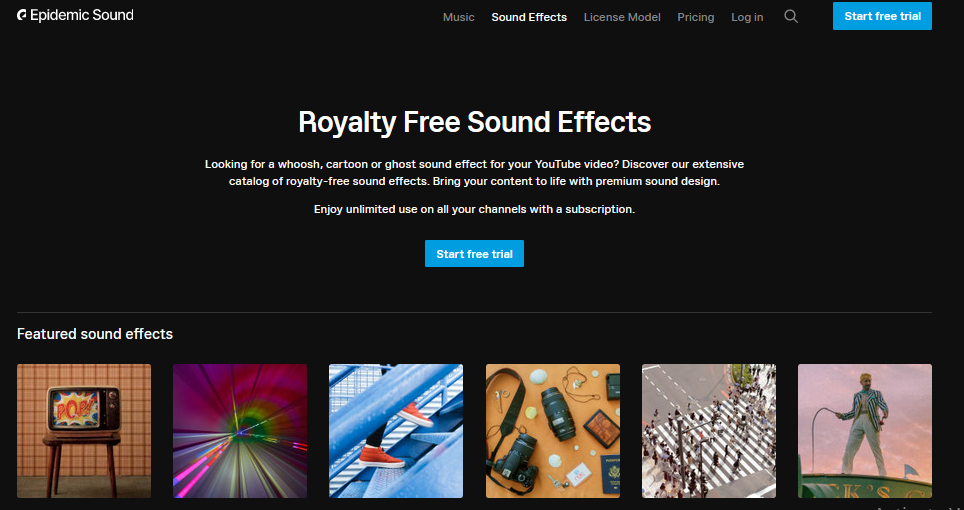This screenshot has width=964, height=510.
Task: Open the crowded crosswalk aerial thumbnail
Action: coord(709,431)
